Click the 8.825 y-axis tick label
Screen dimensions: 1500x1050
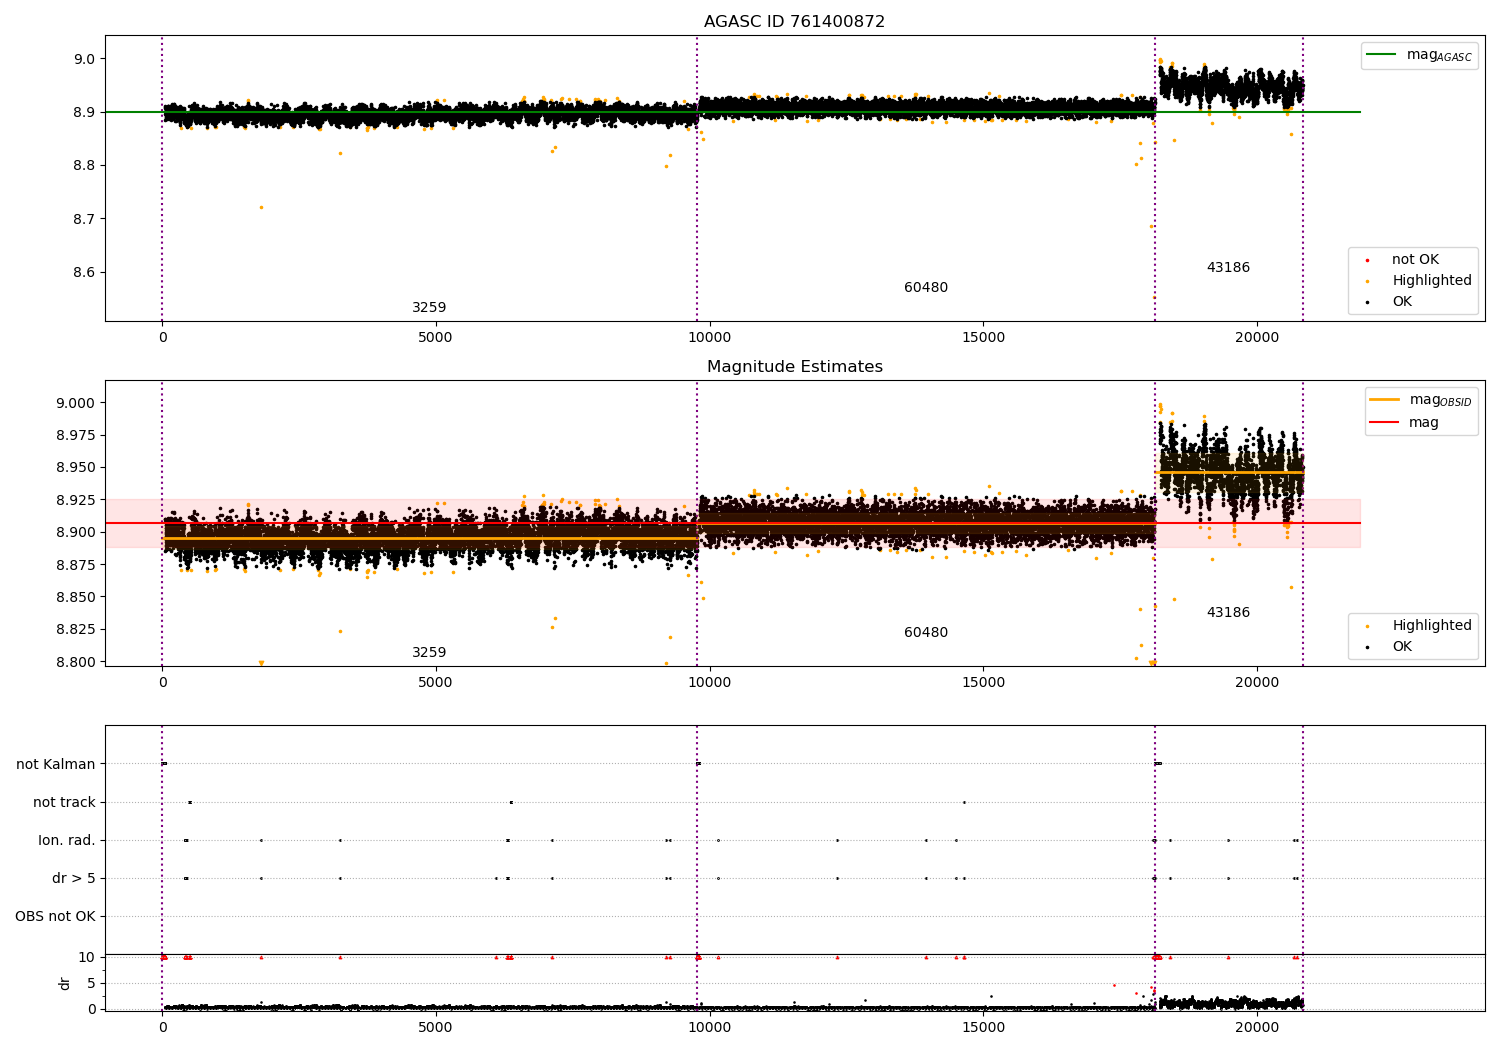[75, 630]
